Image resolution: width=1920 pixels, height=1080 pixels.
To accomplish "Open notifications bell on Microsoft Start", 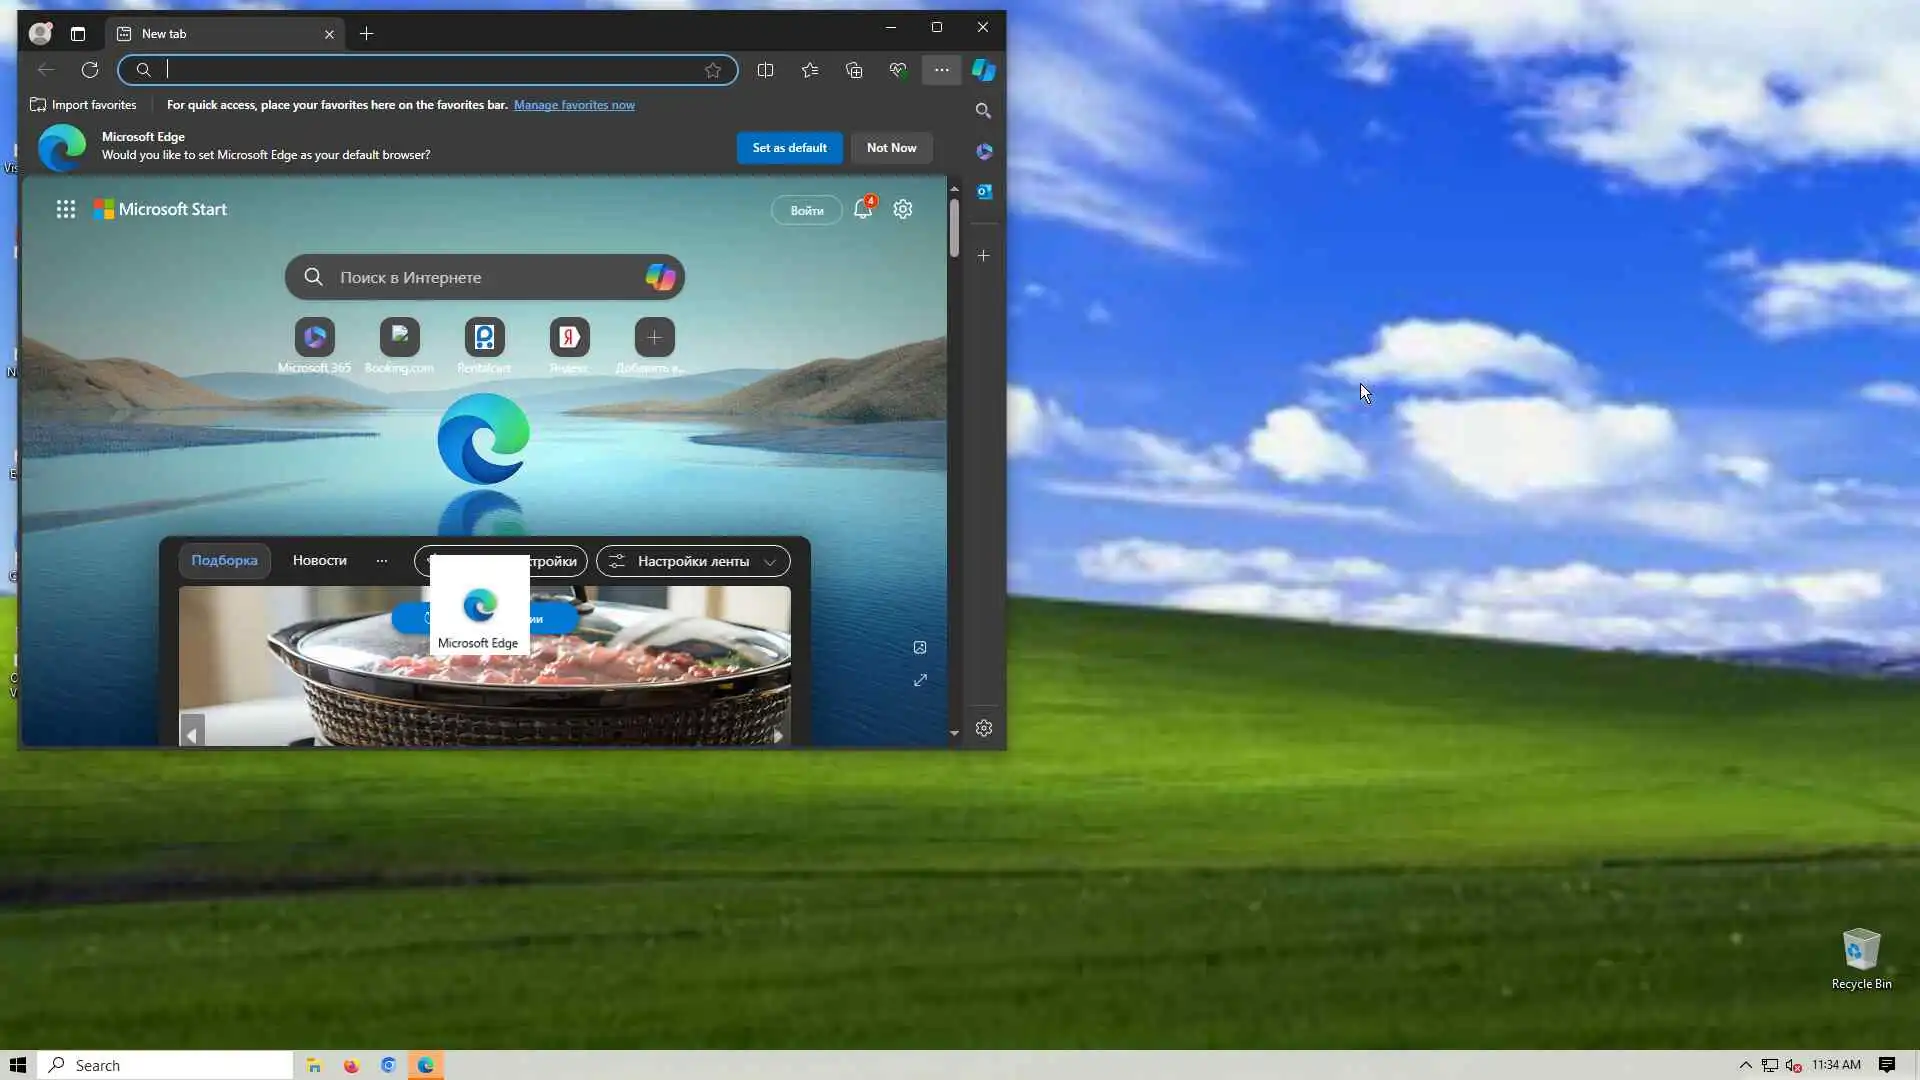I will coord(862,209).
